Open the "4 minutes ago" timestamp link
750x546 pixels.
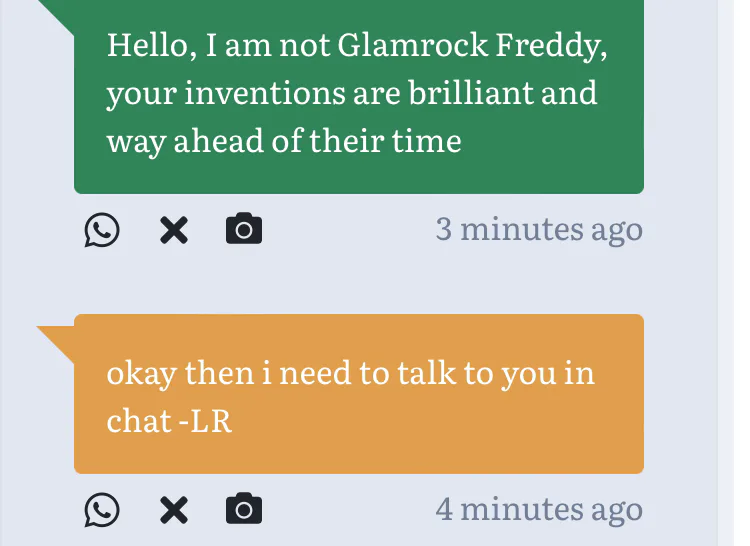(x=539, y=509)
